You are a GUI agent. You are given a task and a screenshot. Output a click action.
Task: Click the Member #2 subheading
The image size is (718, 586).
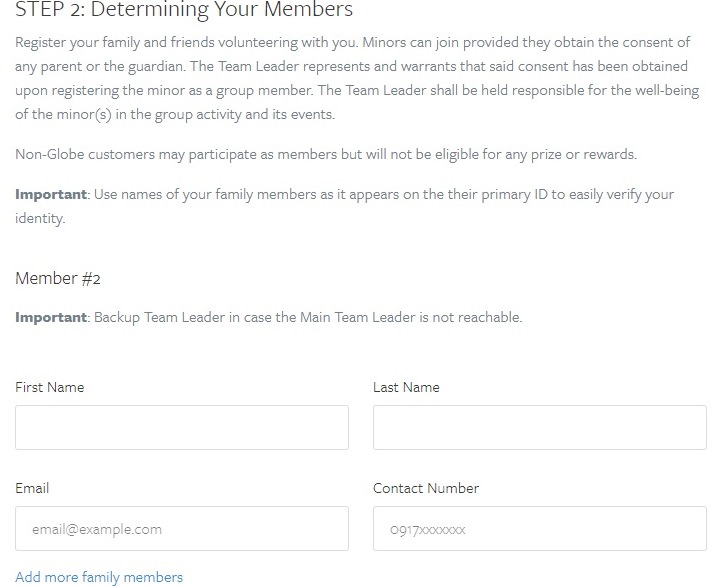(x=58, y=278)
